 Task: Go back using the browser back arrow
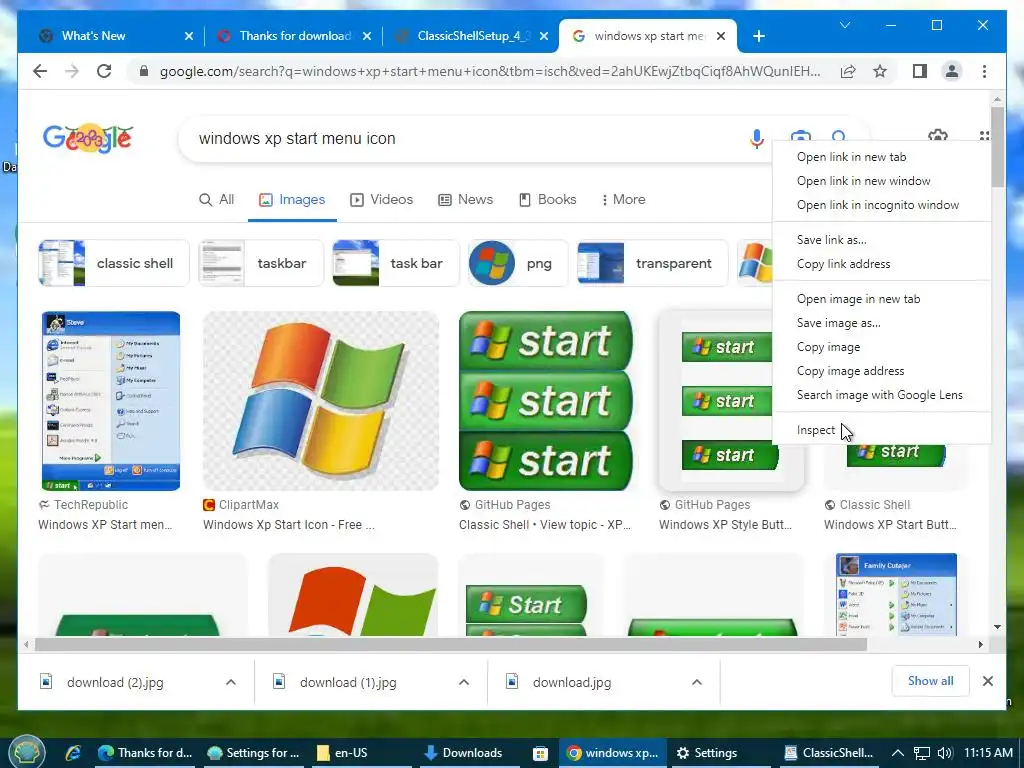pos(40,71)
